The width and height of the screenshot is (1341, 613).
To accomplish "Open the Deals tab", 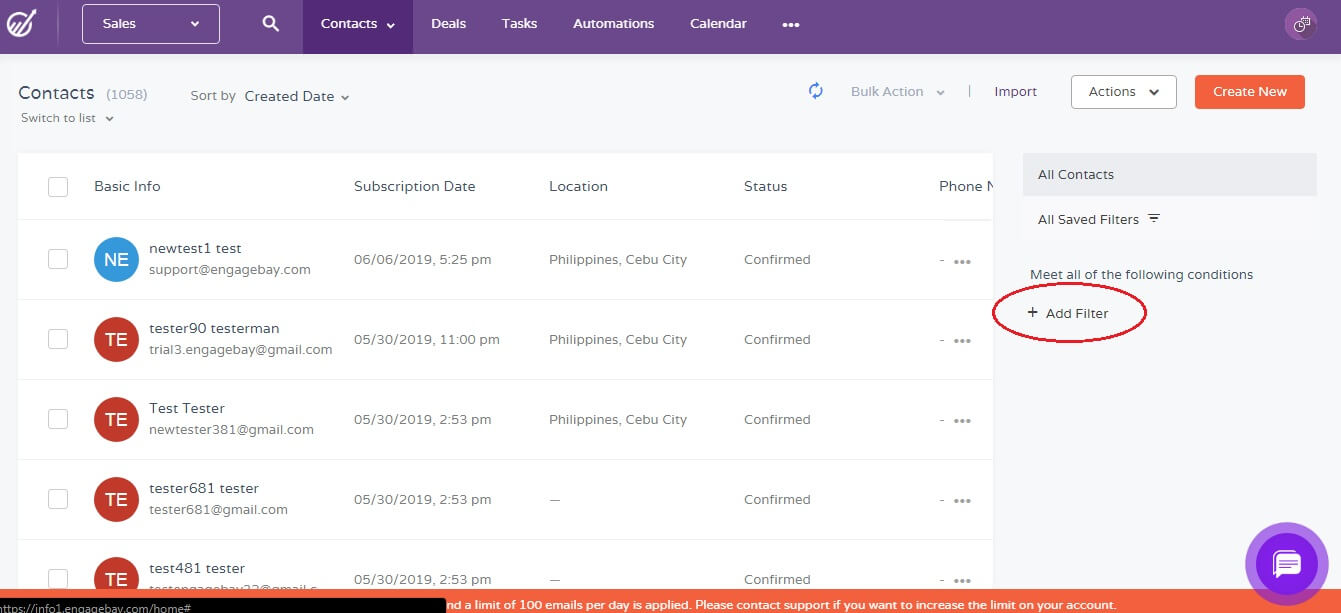I will pos(448,24).
